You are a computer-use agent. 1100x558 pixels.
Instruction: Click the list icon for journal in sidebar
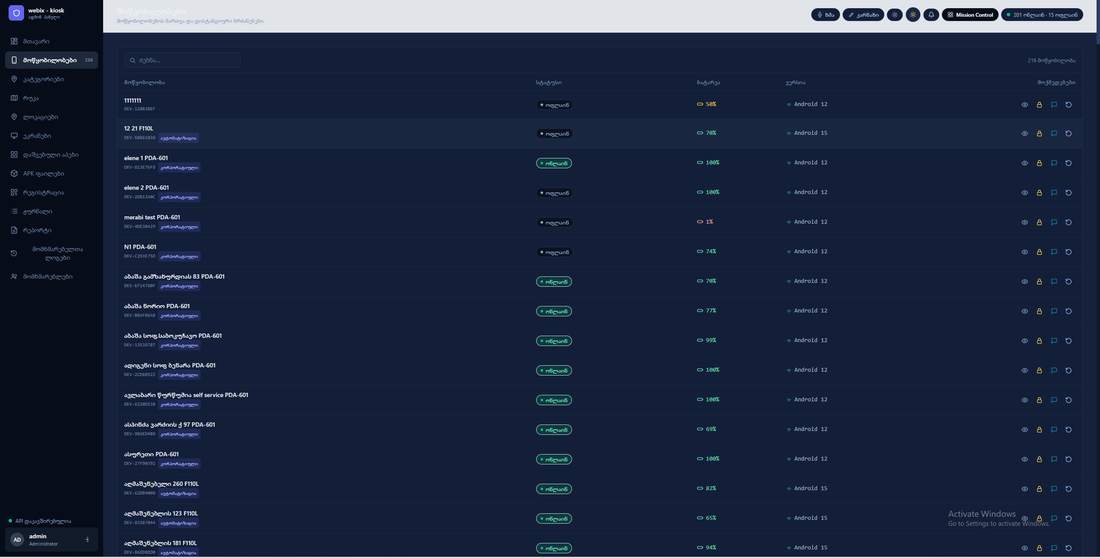click(x=14, y=211)
